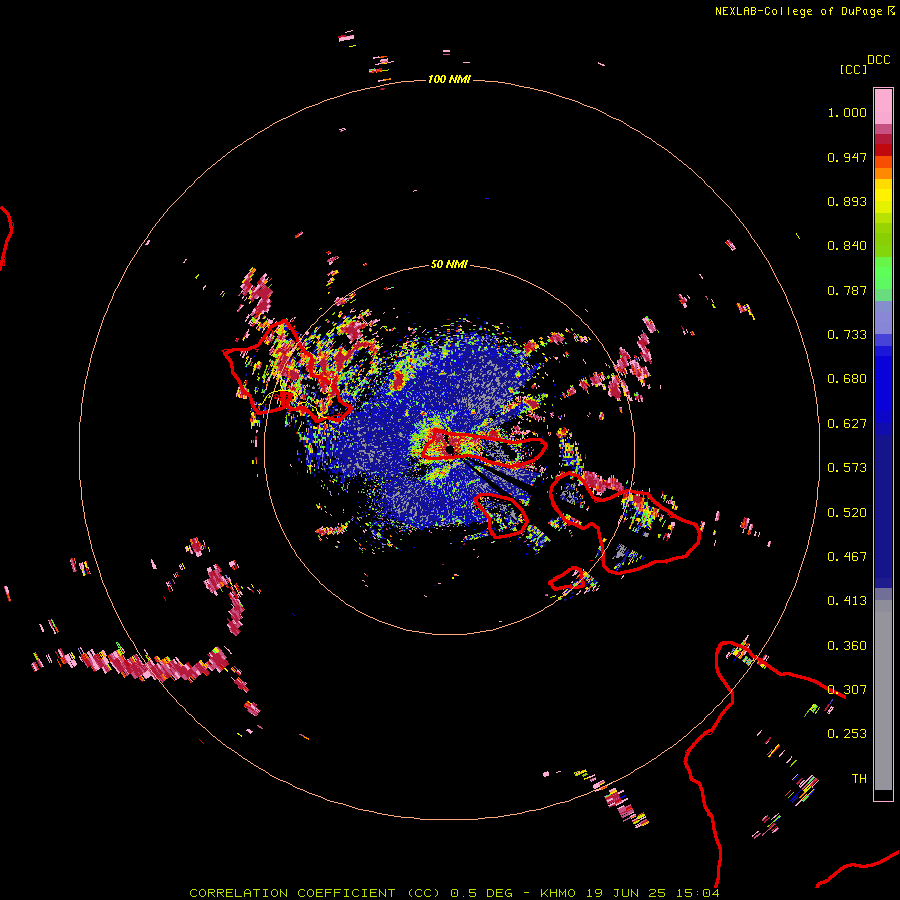Click the 0.680 color scale value

point(847,379)
